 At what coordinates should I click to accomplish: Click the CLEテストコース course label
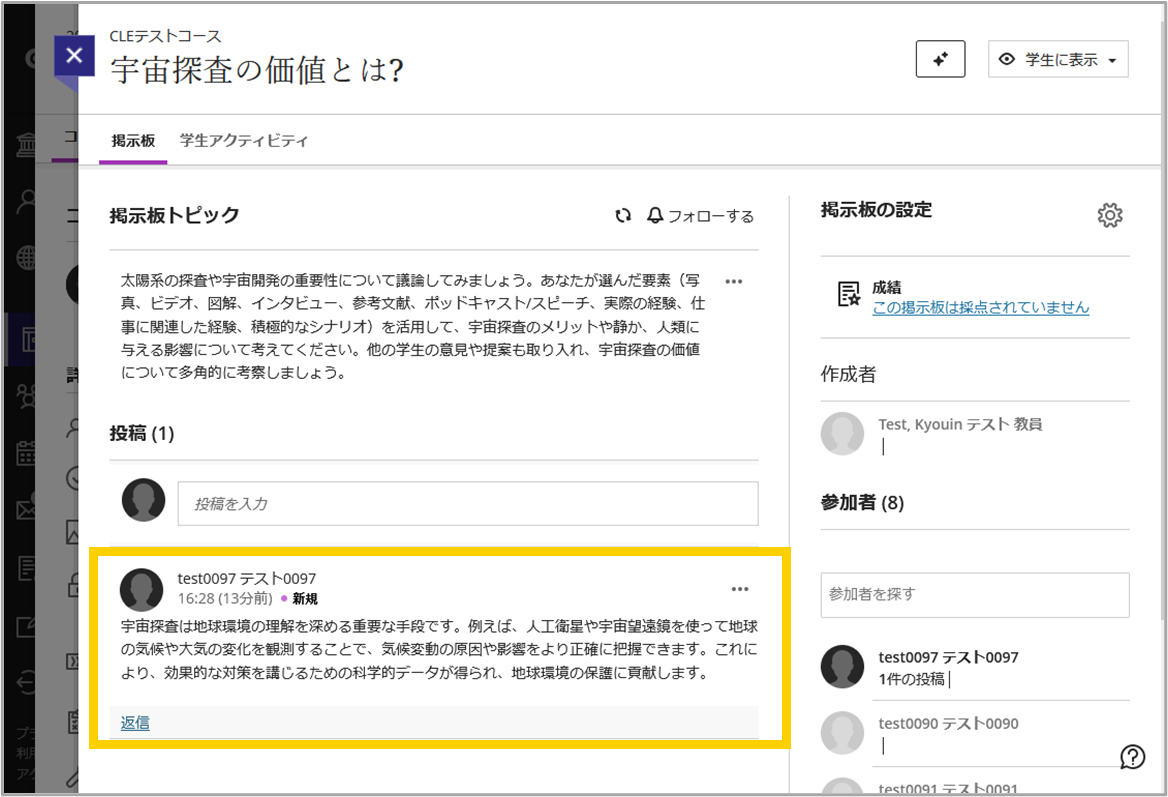[x=165, y=36]
